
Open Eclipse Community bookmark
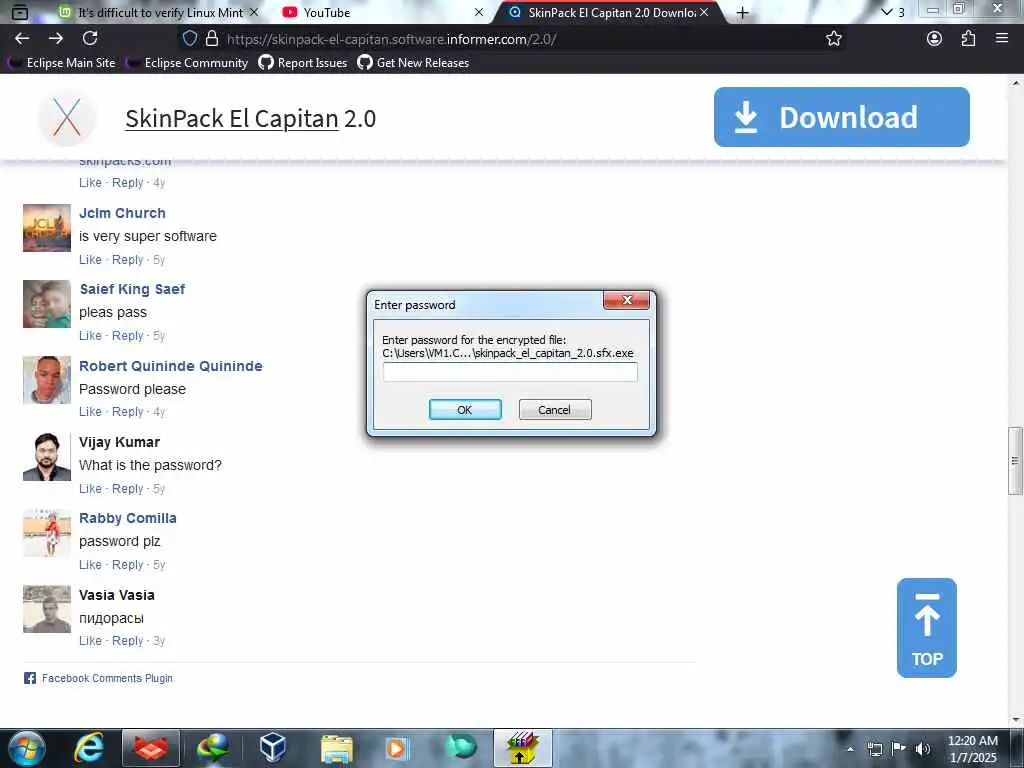click(x=187, y=63)
